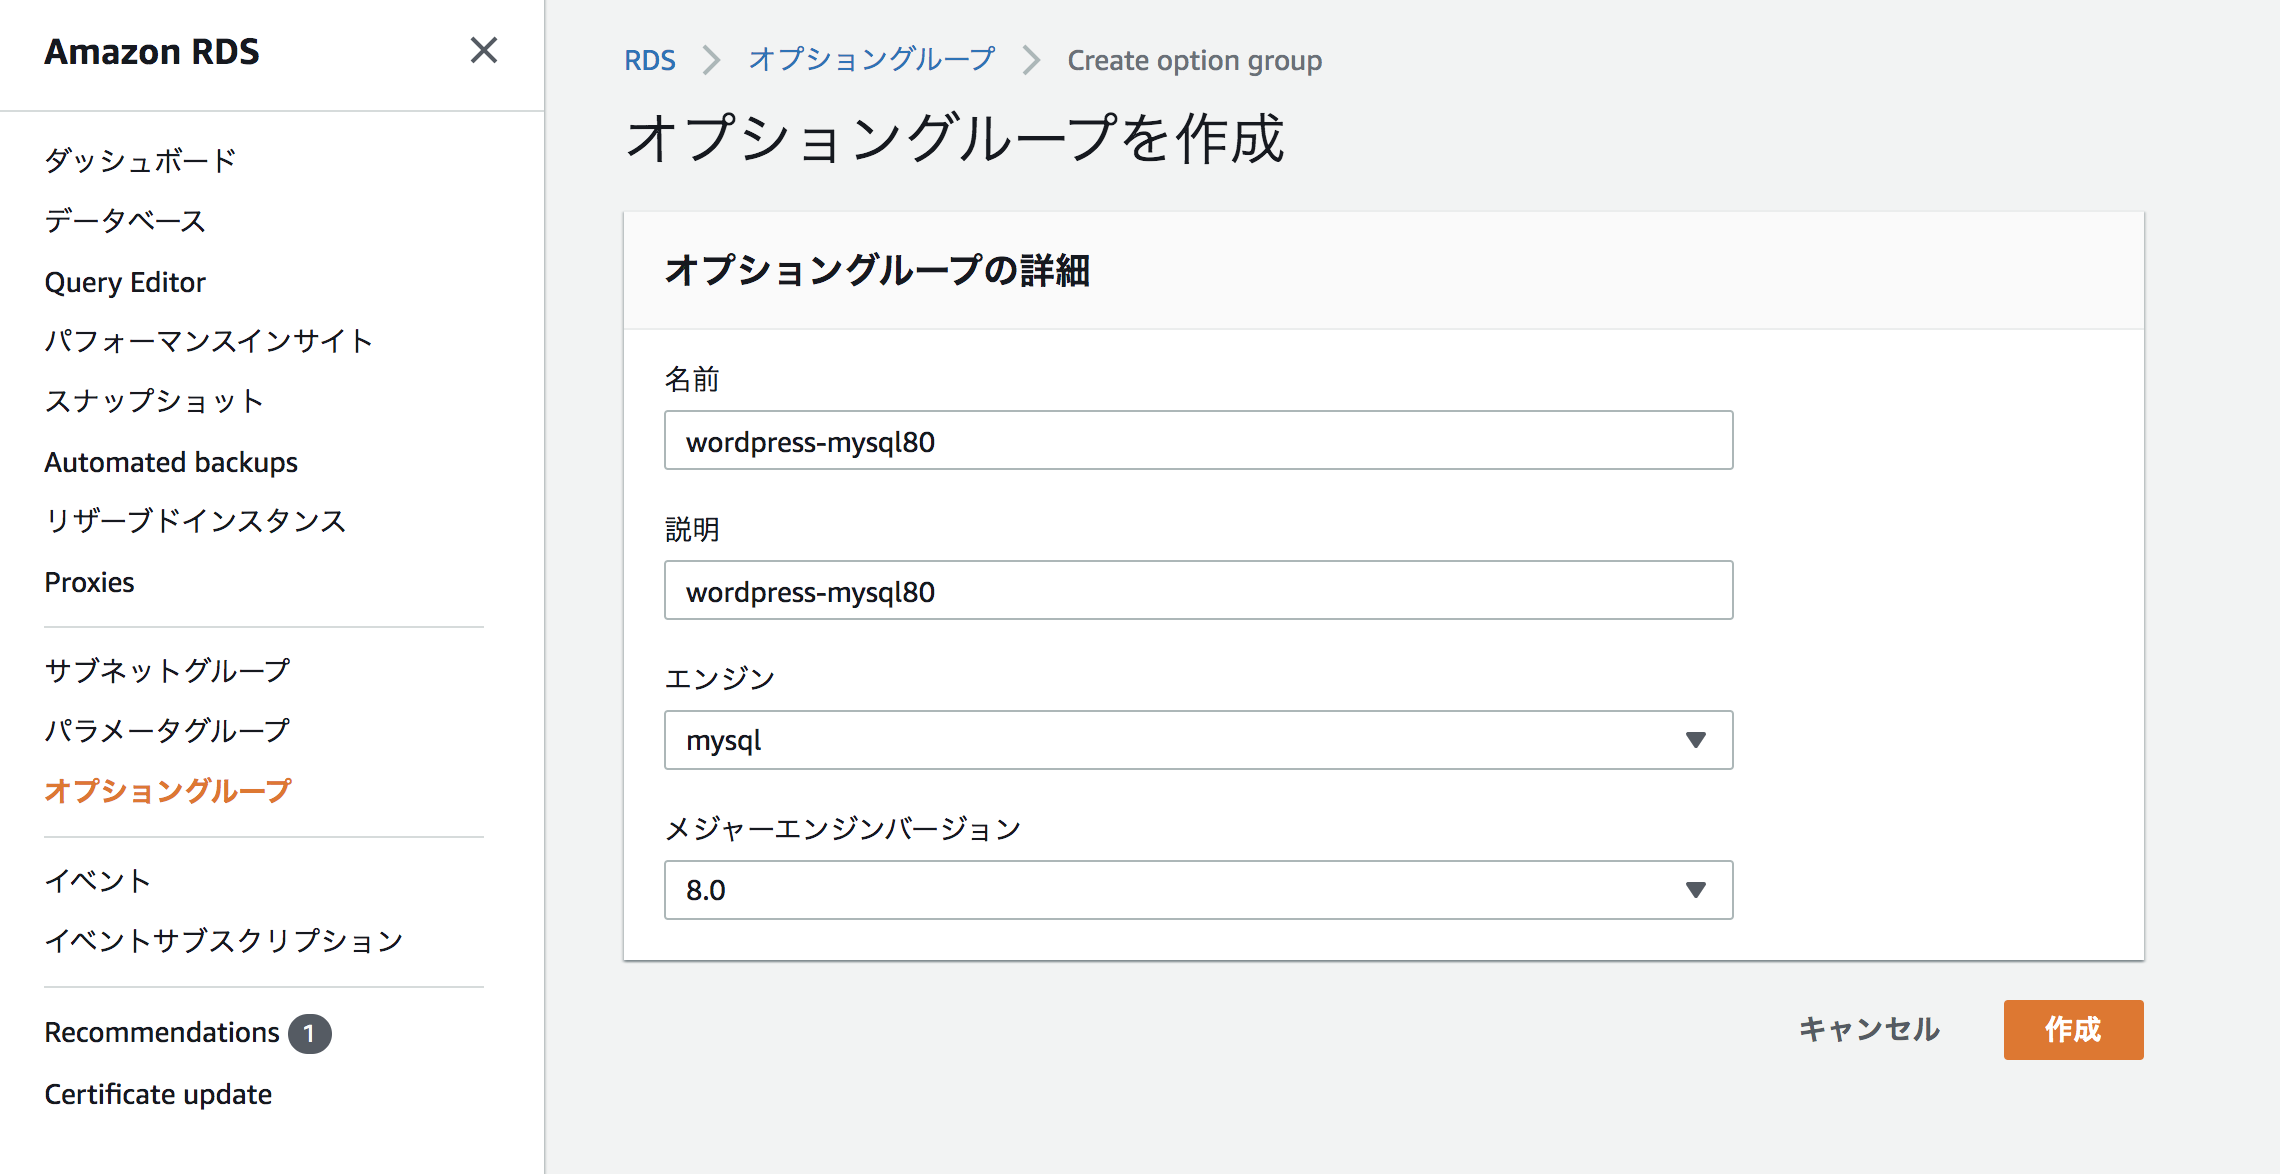Image resolution: width=2280 pixels, height=1174 pixels.
Task: Click オプショングループ breadcrumb link
Action: point(872,60)
